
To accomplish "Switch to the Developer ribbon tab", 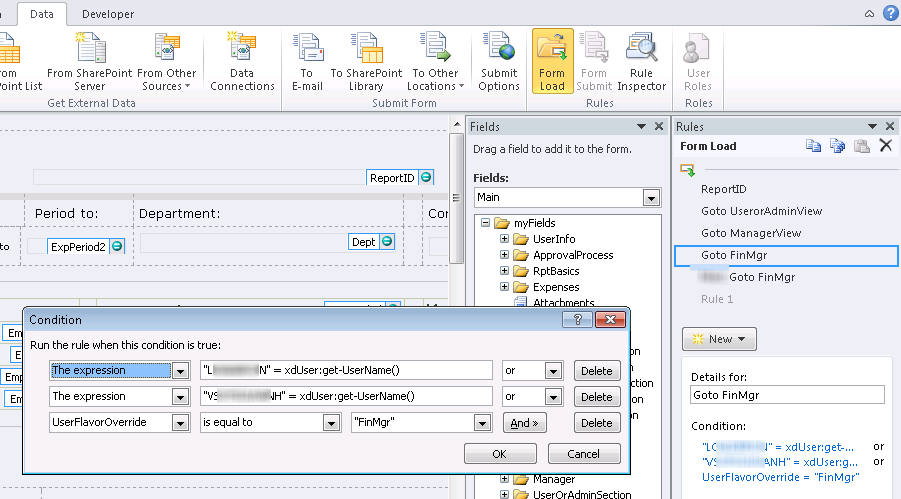I will coord(108,14).
